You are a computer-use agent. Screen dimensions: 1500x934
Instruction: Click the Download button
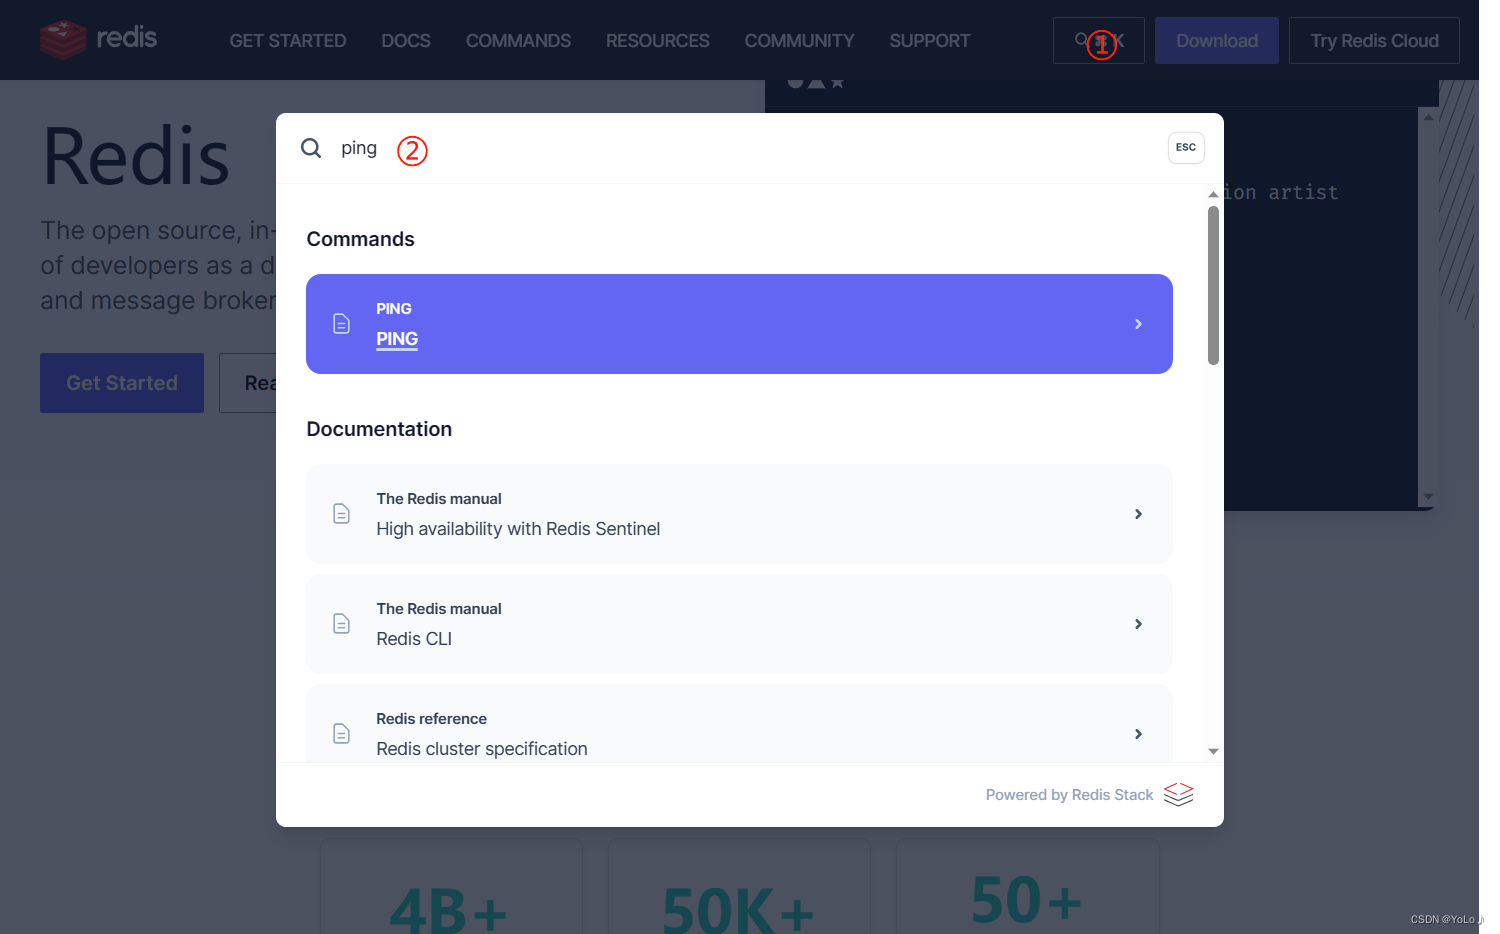1217,41
